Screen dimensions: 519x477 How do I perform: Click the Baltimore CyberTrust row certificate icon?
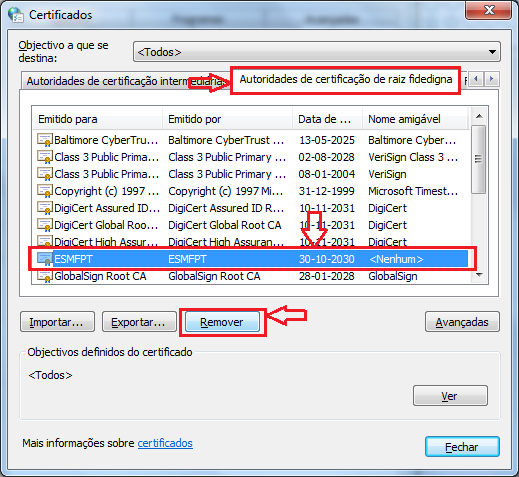[x=45, y=140]
